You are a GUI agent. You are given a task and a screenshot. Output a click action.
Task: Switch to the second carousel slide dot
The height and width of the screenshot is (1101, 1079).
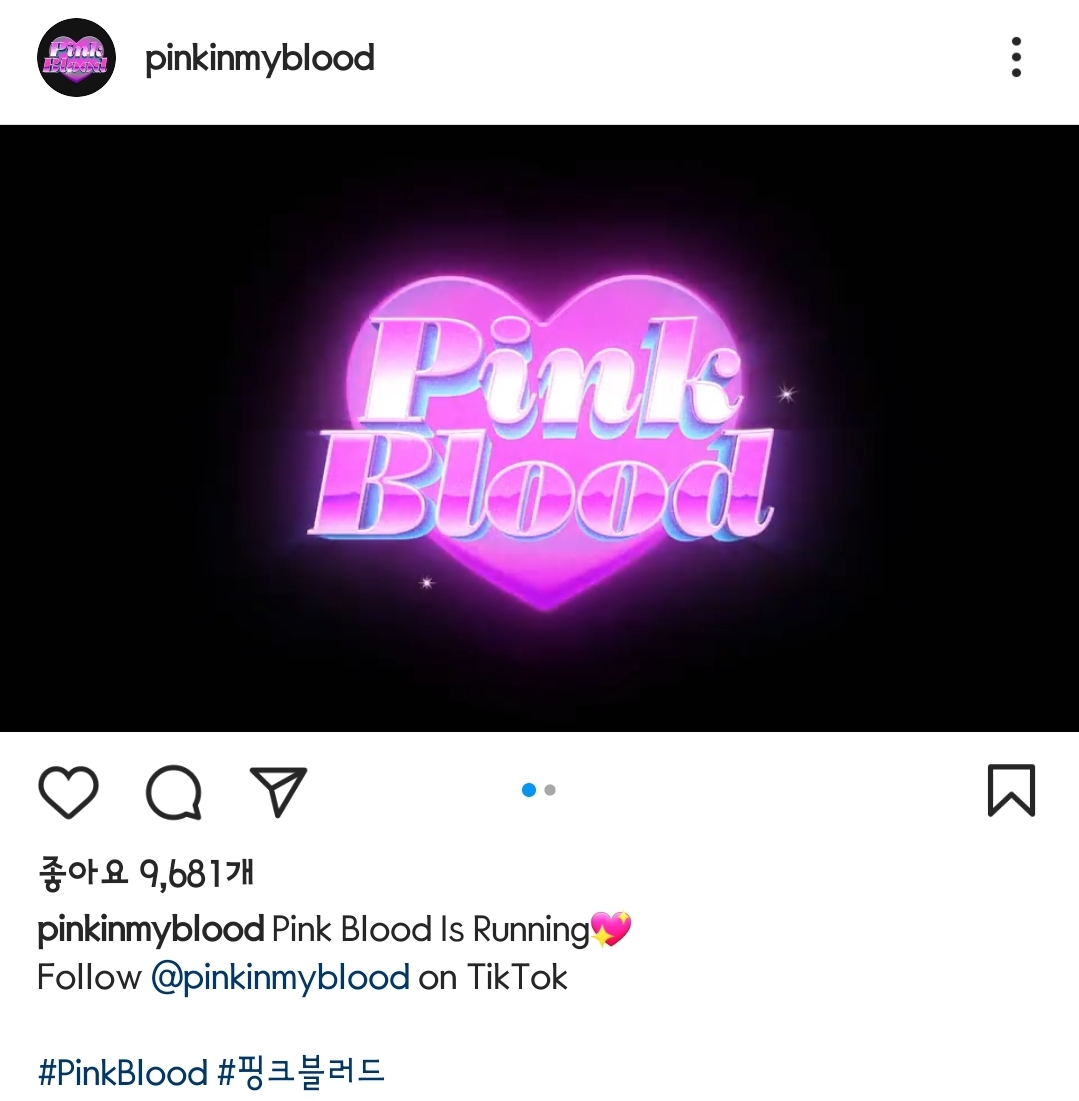click(x=550, y=790)
